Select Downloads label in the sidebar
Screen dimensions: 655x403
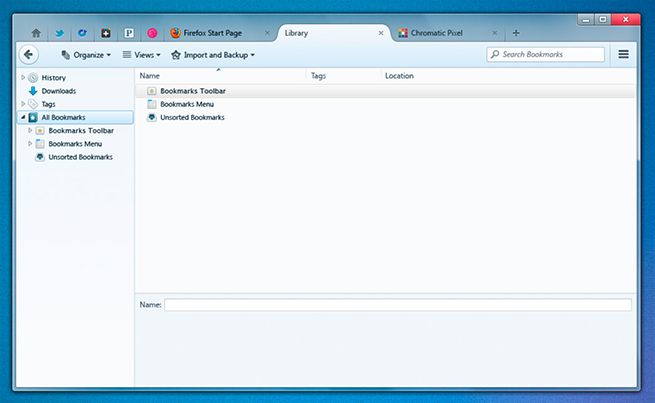[x=59, y=91]
